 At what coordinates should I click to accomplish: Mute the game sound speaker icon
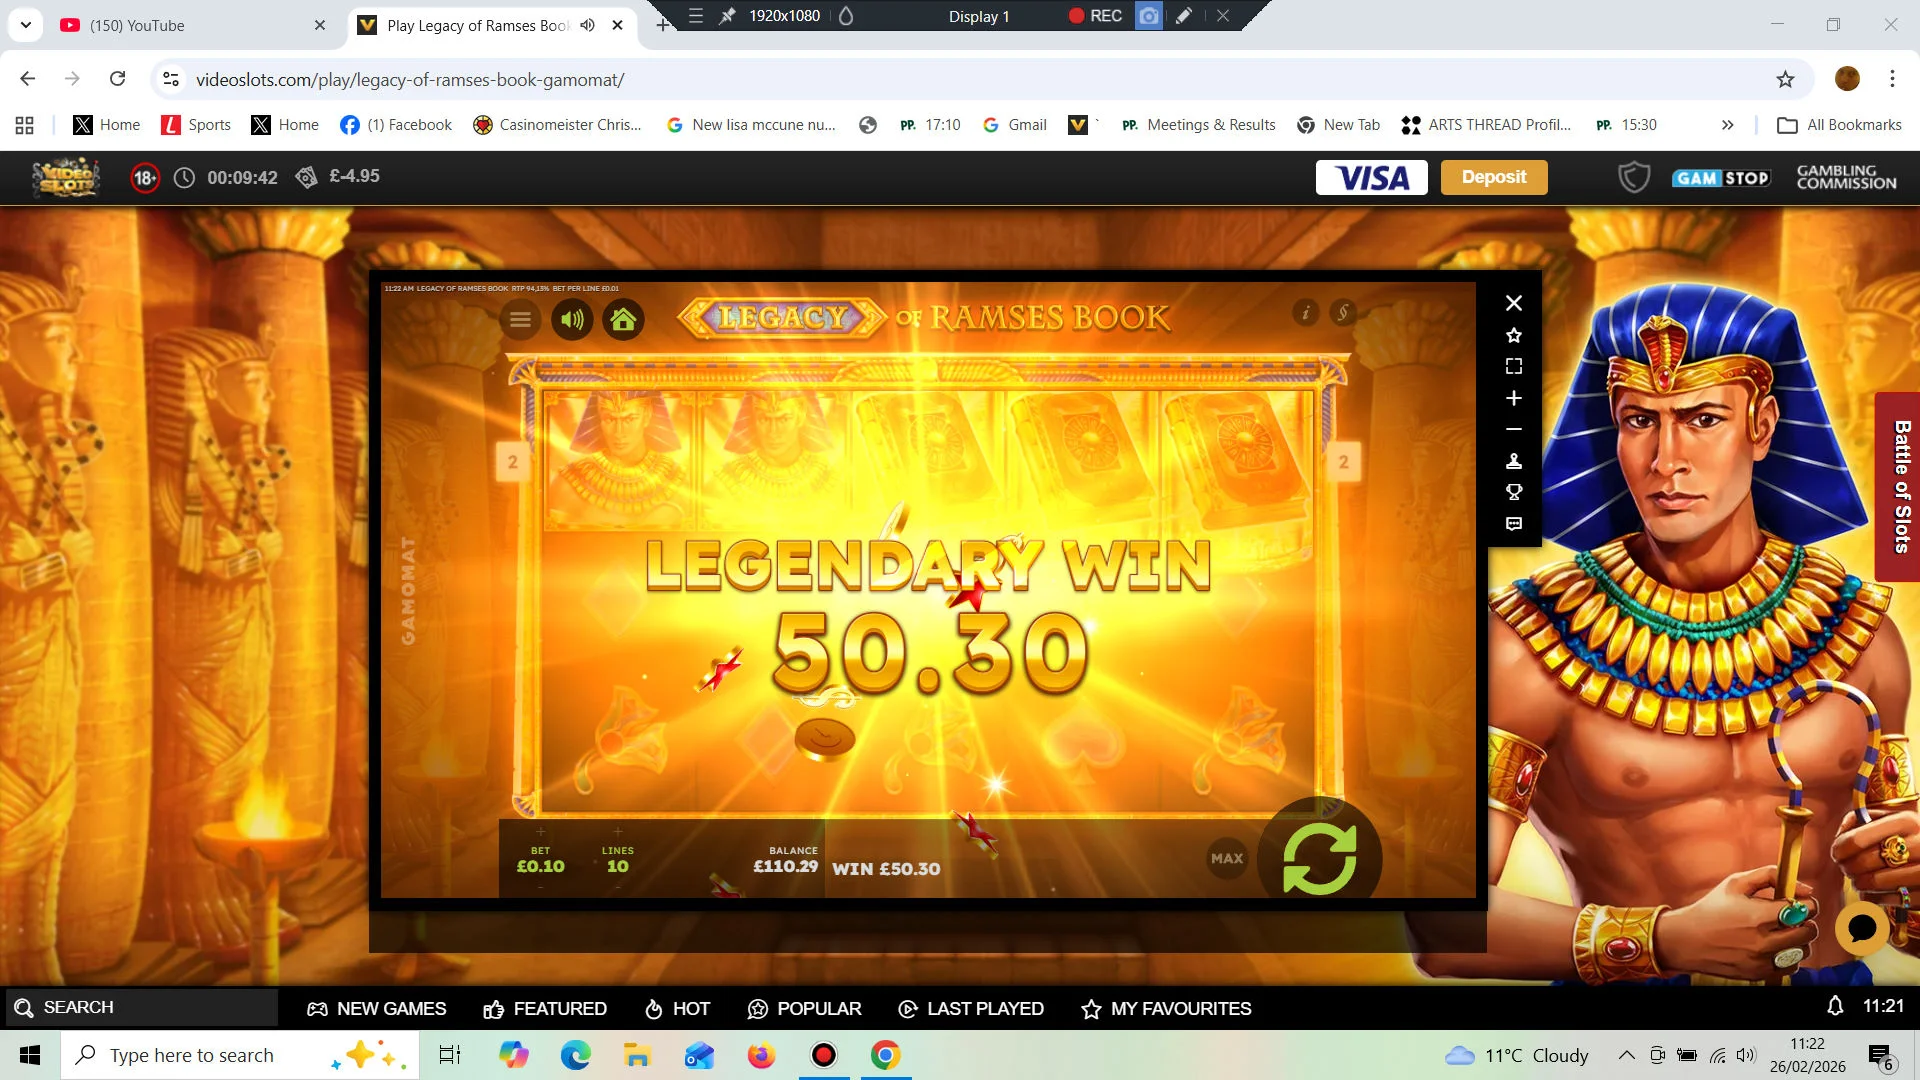[572, 320]
